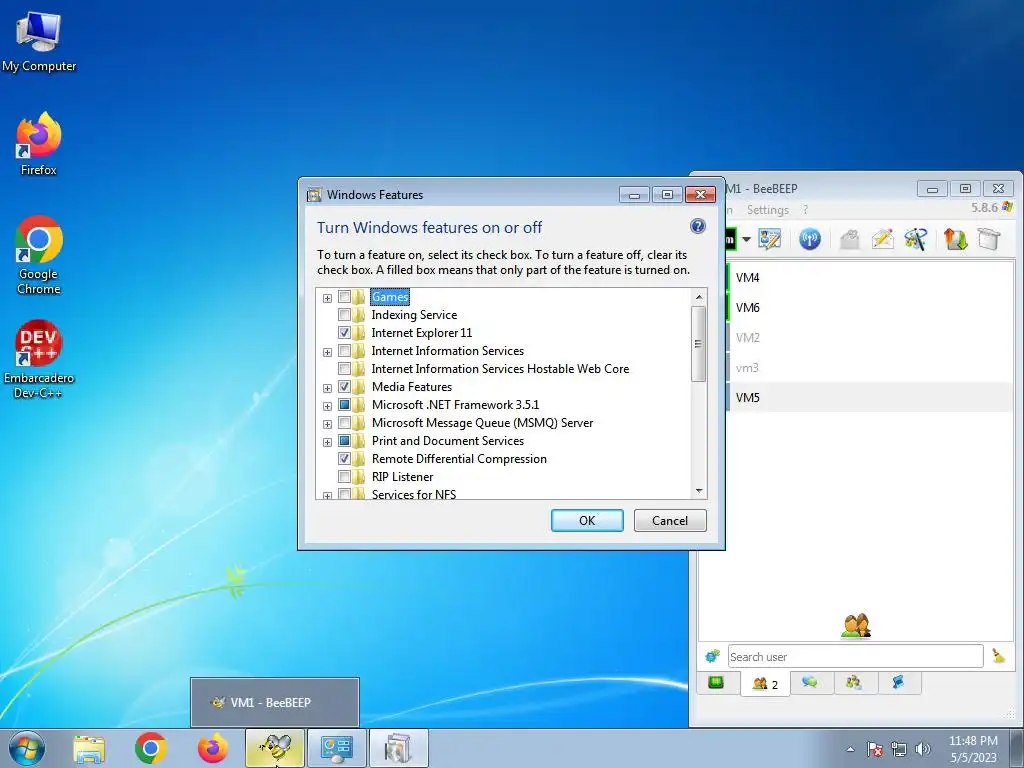Open the volume speaker icon in tray

tap(923, 749)
